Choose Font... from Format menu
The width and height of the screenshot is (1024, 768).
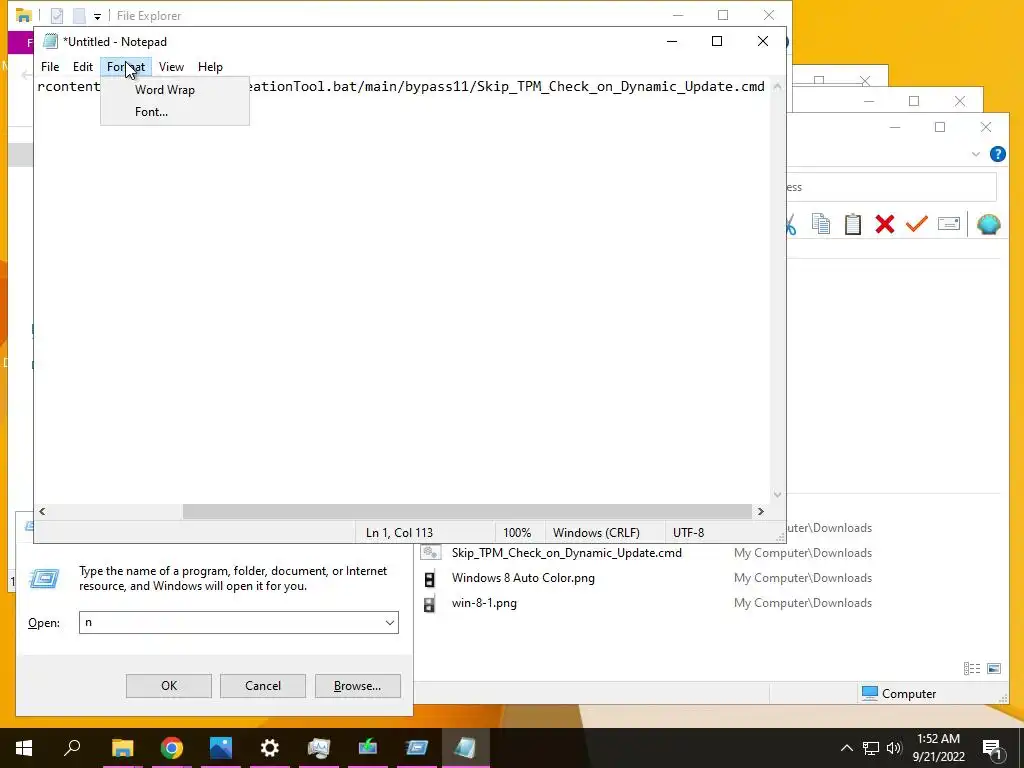pos(152,112)
